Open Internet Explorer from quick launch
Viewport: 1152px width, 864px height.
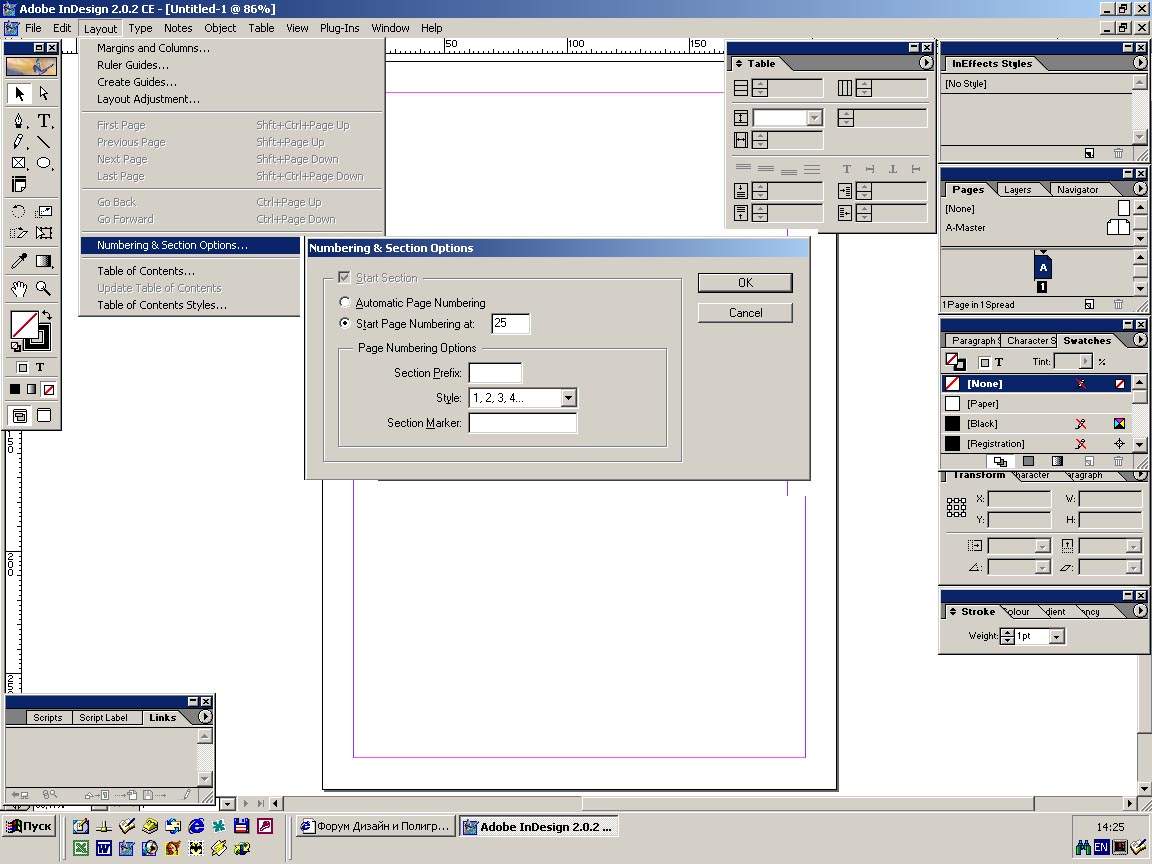tap(196, 826)
